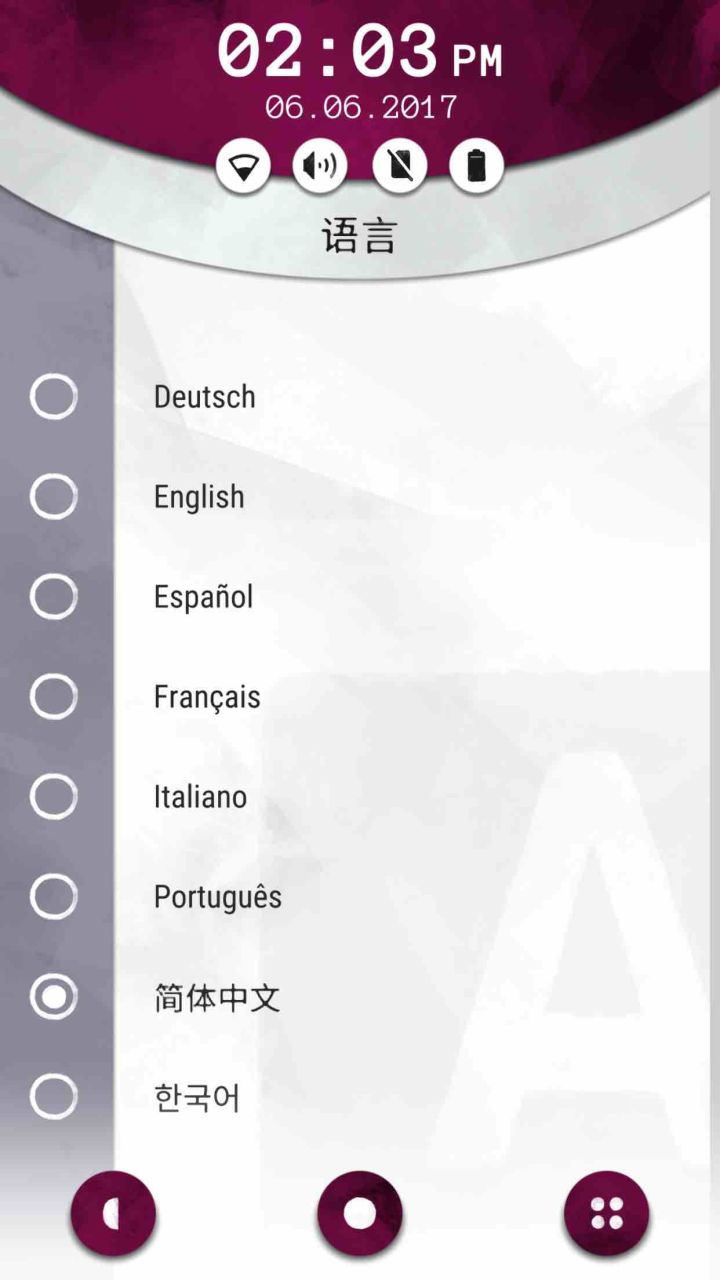Viewport: 720px width, 1280px height.
Task: Open the four-dot apps grid button
Action: tap(606, 1214)
